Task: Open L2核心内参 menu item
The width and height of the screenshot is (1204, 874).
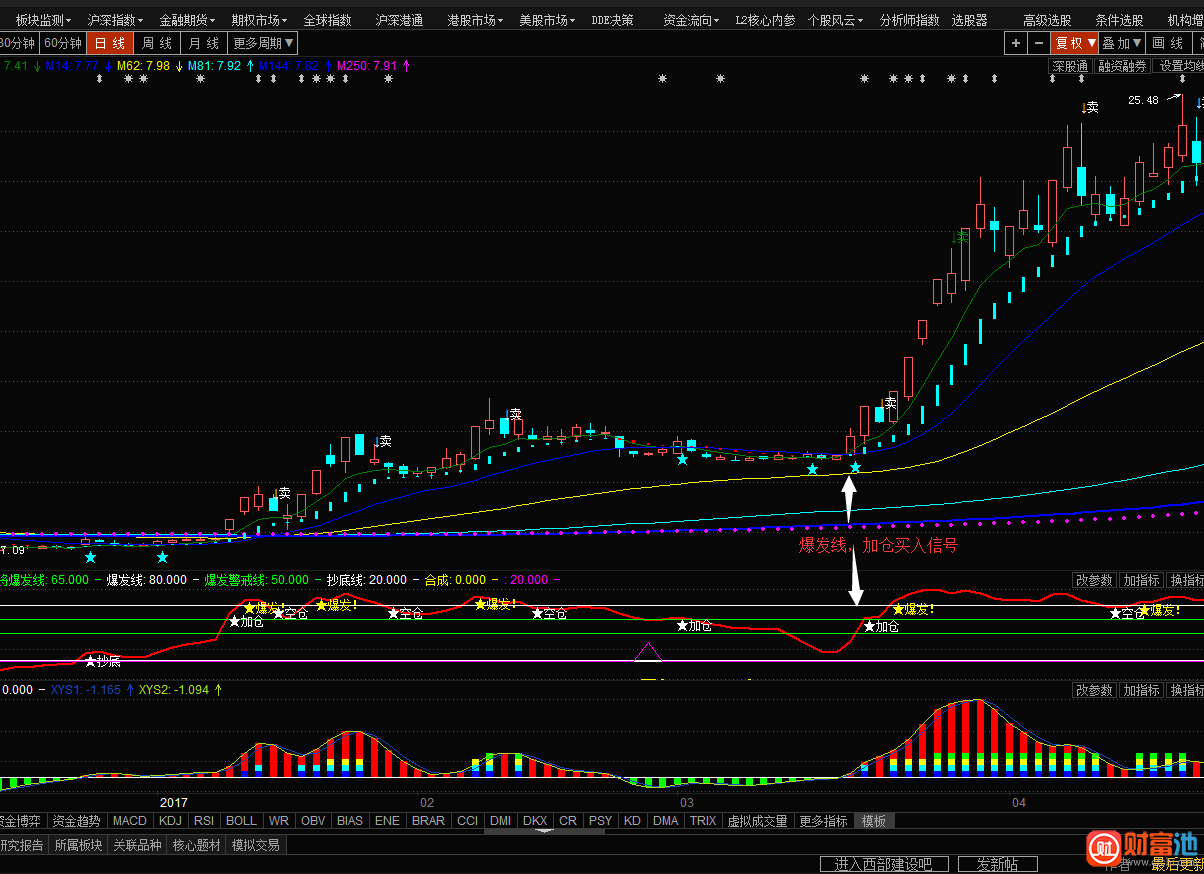Action: (x=765, y=20)
